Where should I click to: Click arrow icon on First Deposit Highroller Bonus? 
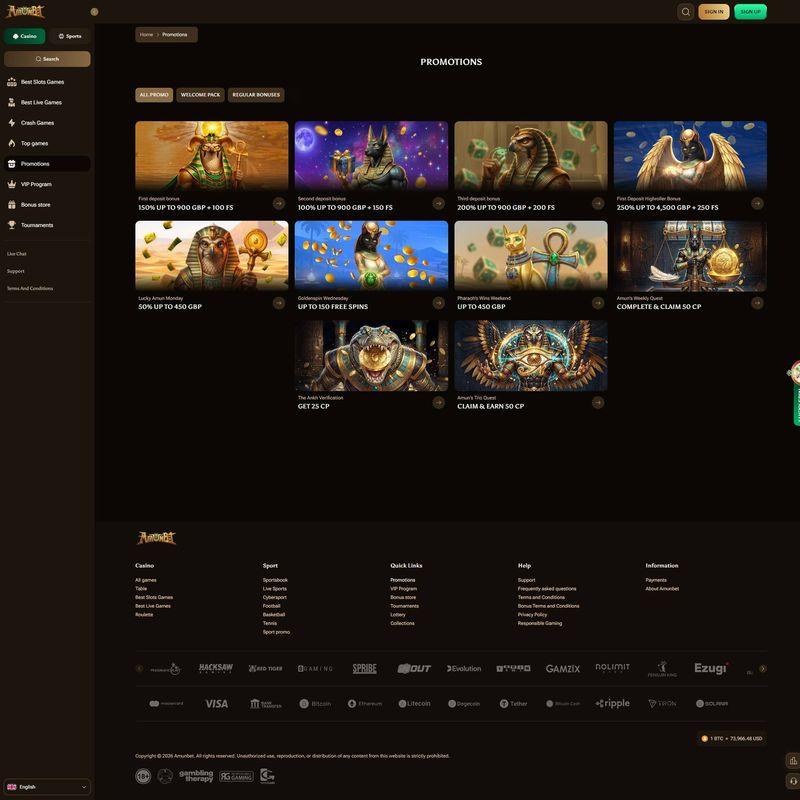pyautogui.click(x=757, y=204)
